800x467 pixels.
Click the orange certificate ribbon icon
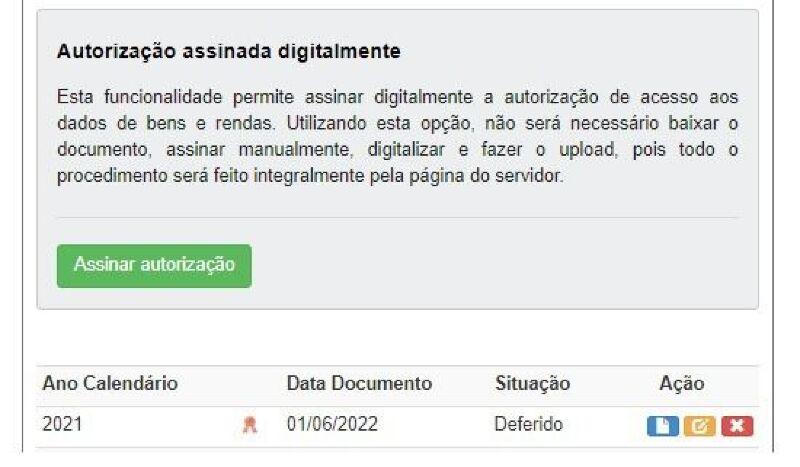tap(249, 425)
